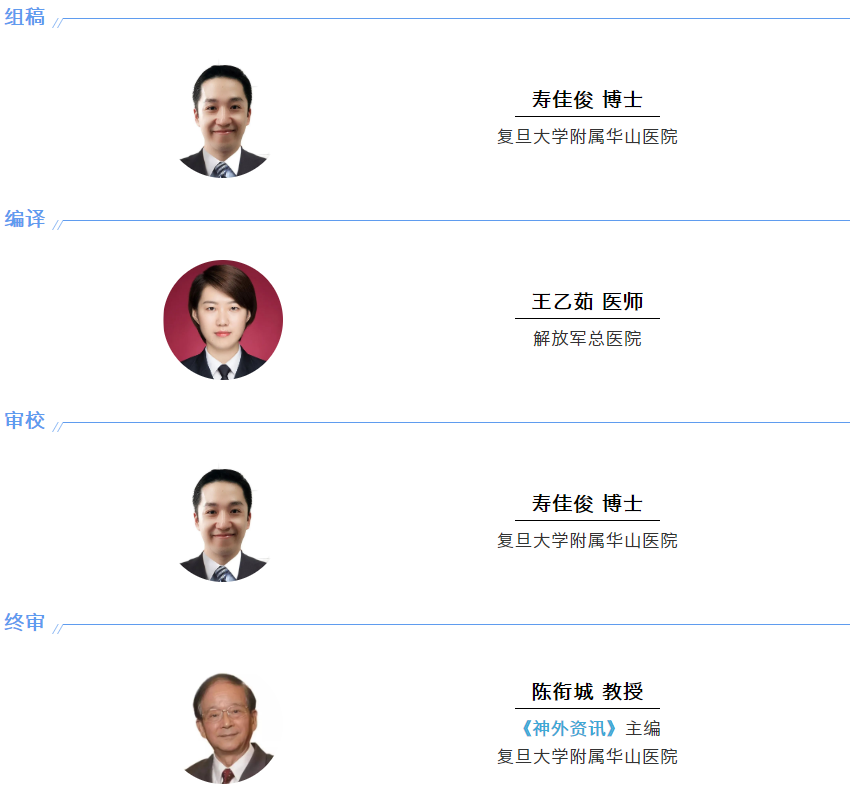Click name 陈衔城 教授
Viewport: 861px width, 795px height.
pos(587,691)
